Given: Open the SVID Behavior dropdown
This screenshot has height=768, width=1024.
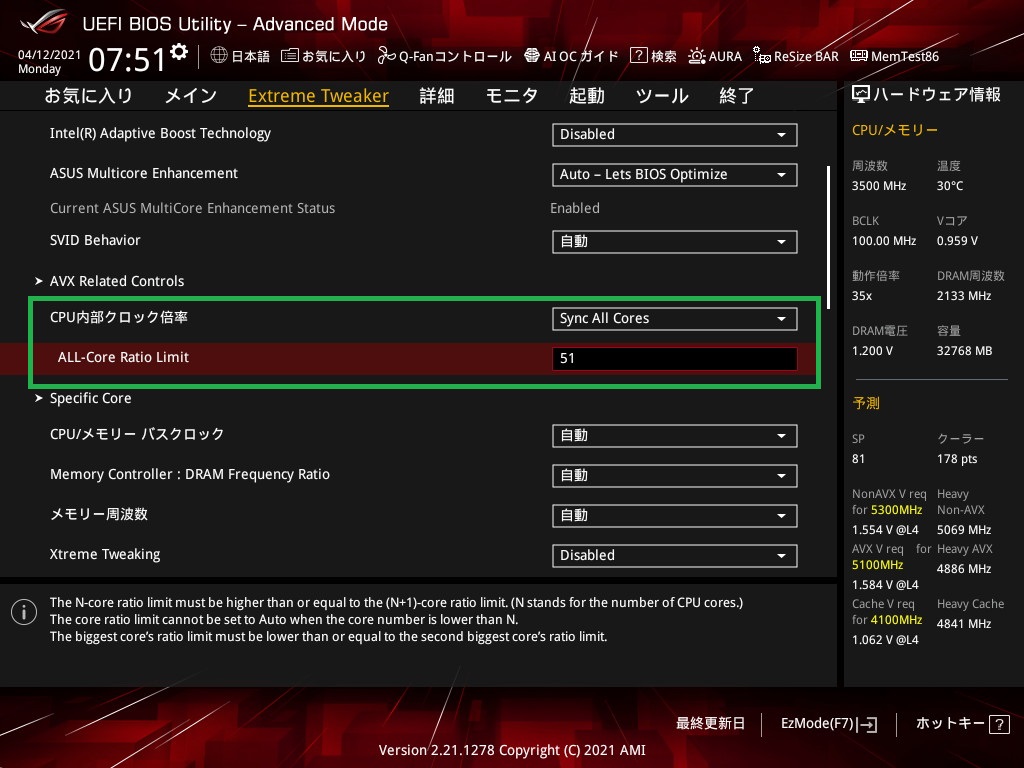Looking at the screenshot, I should tap(674, 242).
